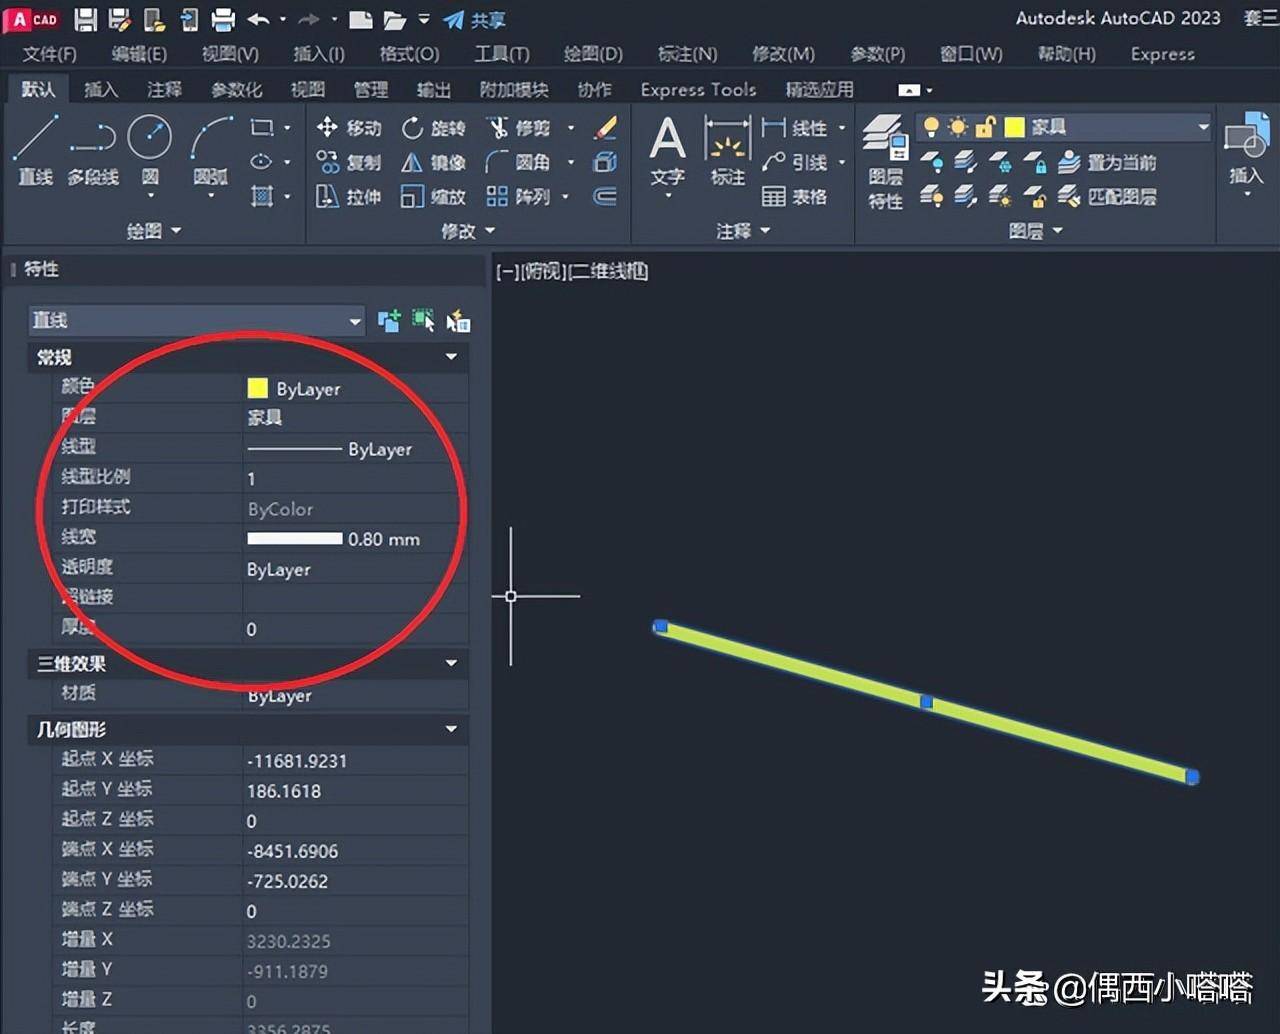Image resolution: width=1280 pixels, height=1034 pixels.
Task: Switch to the Express Tools ribbon tab
Action: 698,90
